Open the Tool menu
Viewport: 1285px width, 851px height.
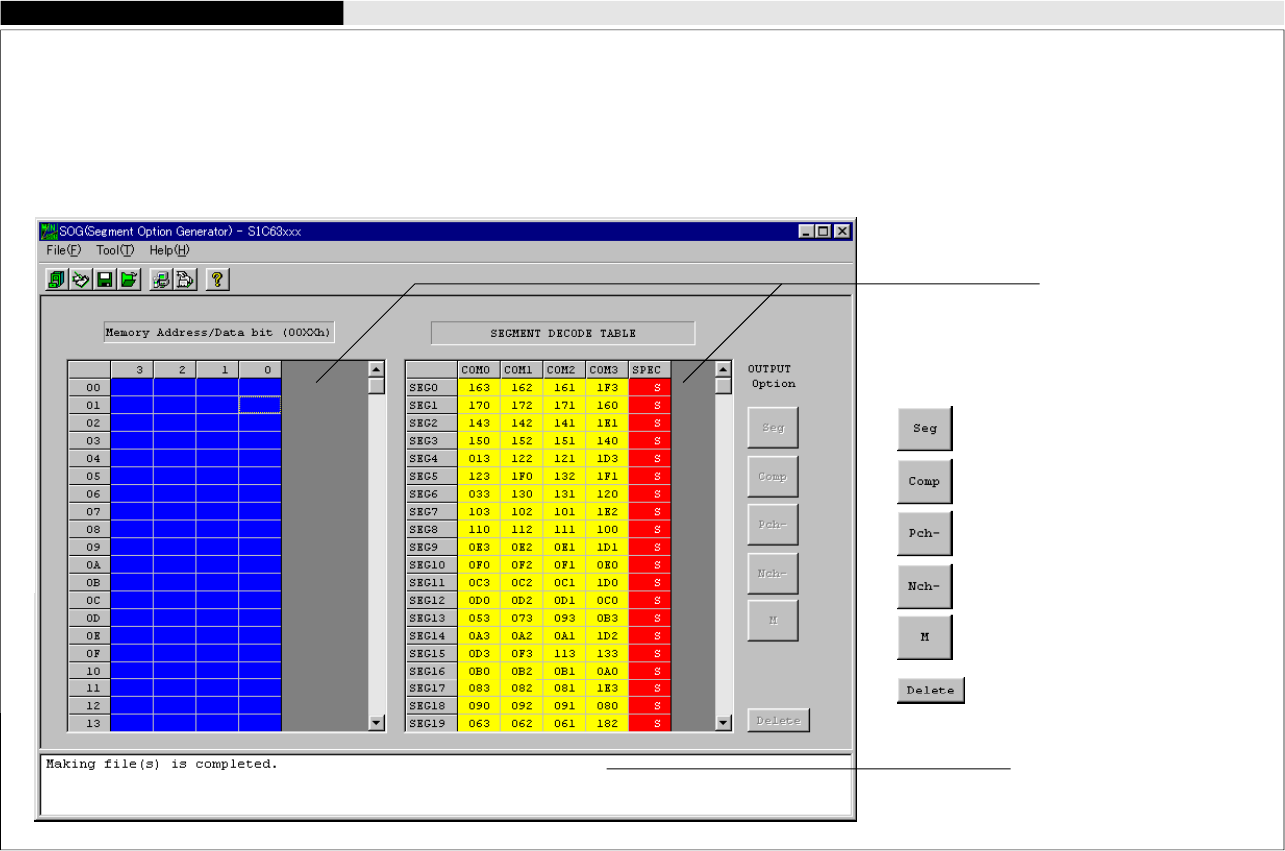114,250
